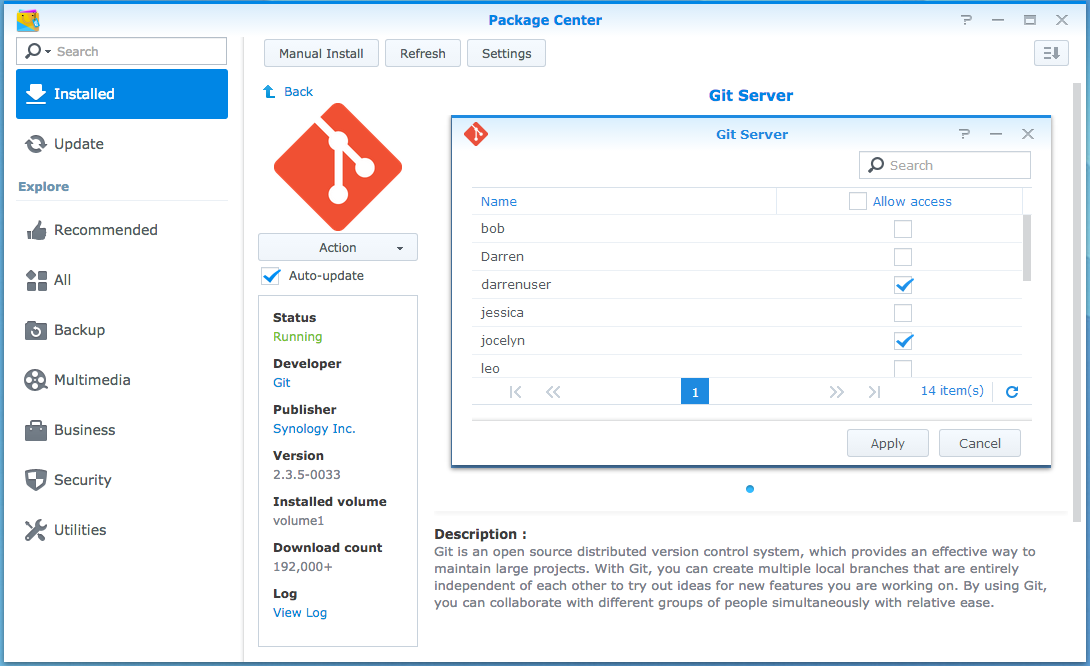The image size is (1090, 666).
Task: Browse Recommended packages
Action: tap(122, 230)
